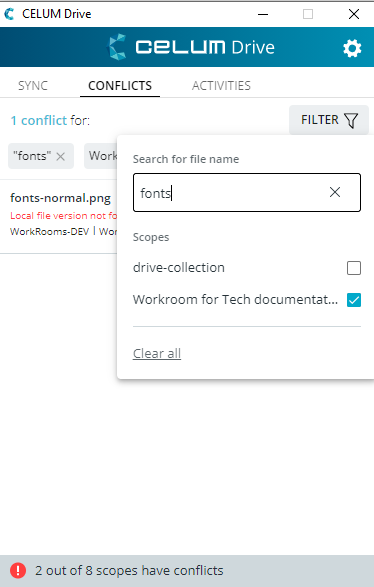
Task: Enable the drive-collection scope checkbox
Action: coord(354,268)
